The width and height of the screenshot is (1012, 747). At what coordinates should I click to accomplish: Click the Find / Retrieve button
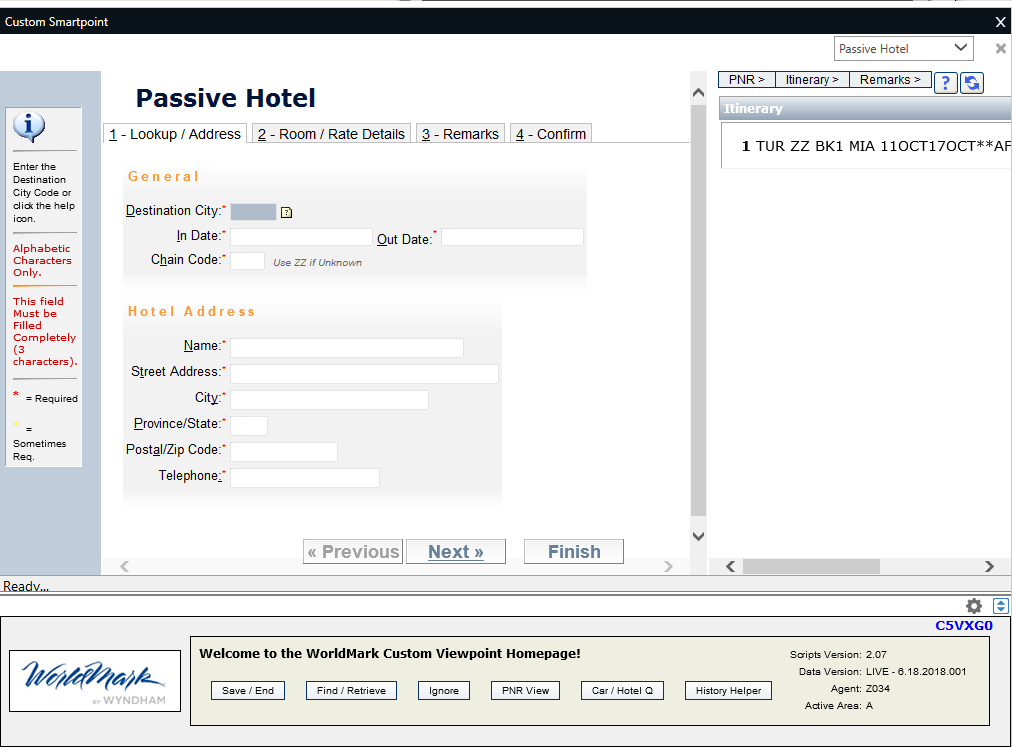351,690
